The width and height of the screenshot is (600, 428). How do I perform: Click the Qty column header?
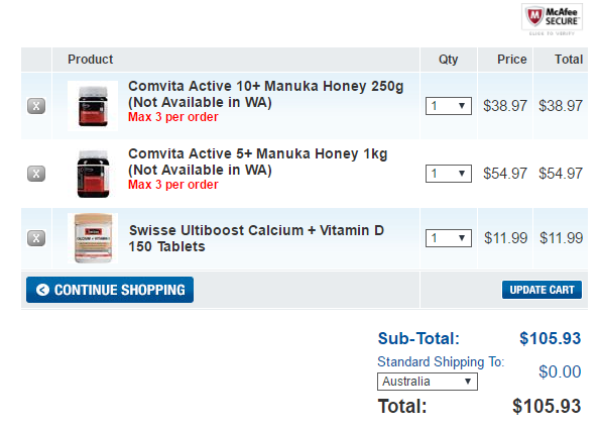(448, 59)
